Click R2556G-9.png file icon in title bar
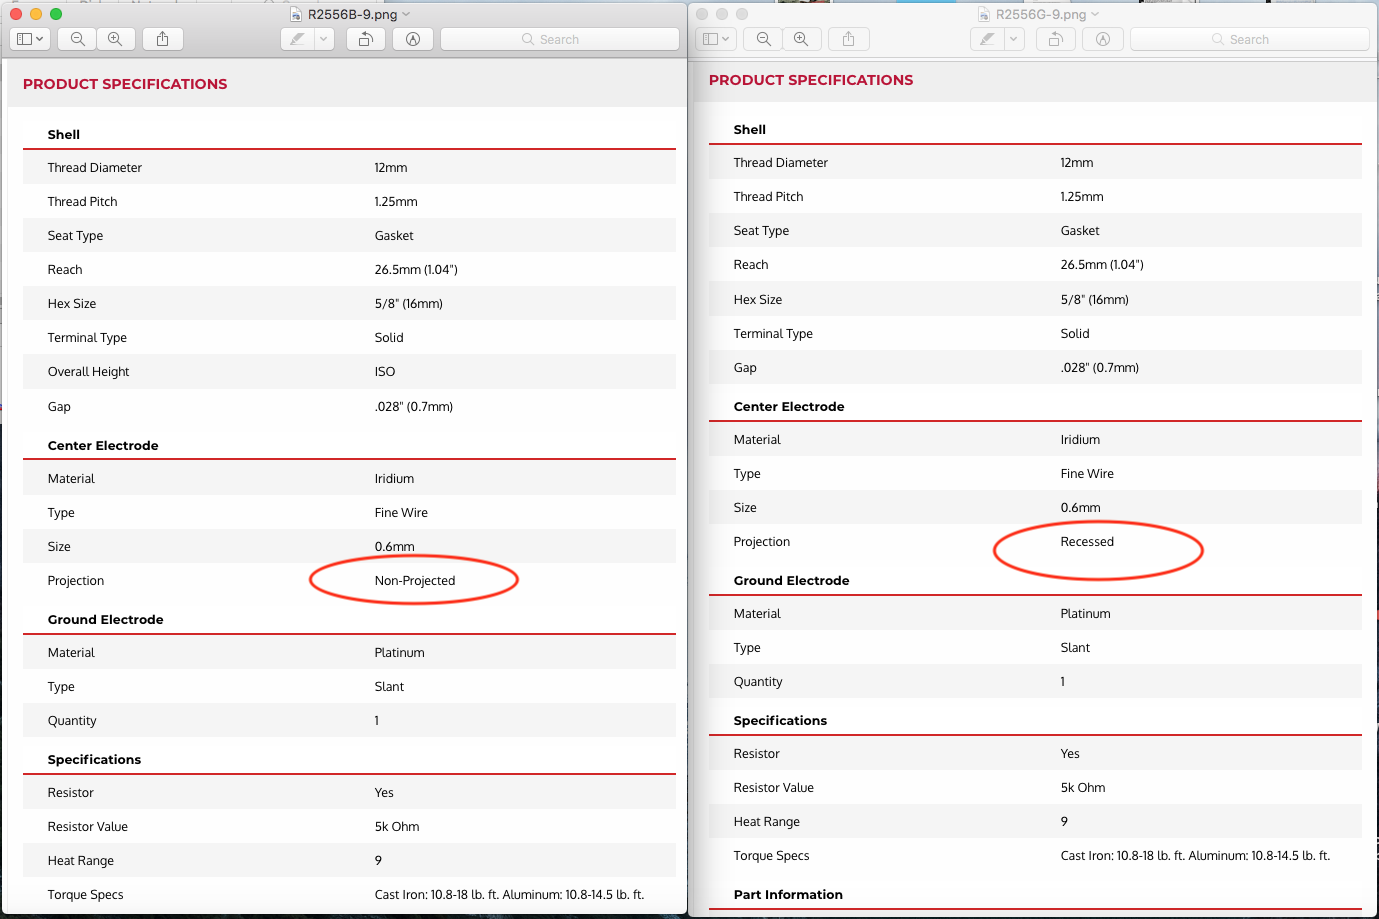Screen dimensions: 1379x919 tap(984, 14)
